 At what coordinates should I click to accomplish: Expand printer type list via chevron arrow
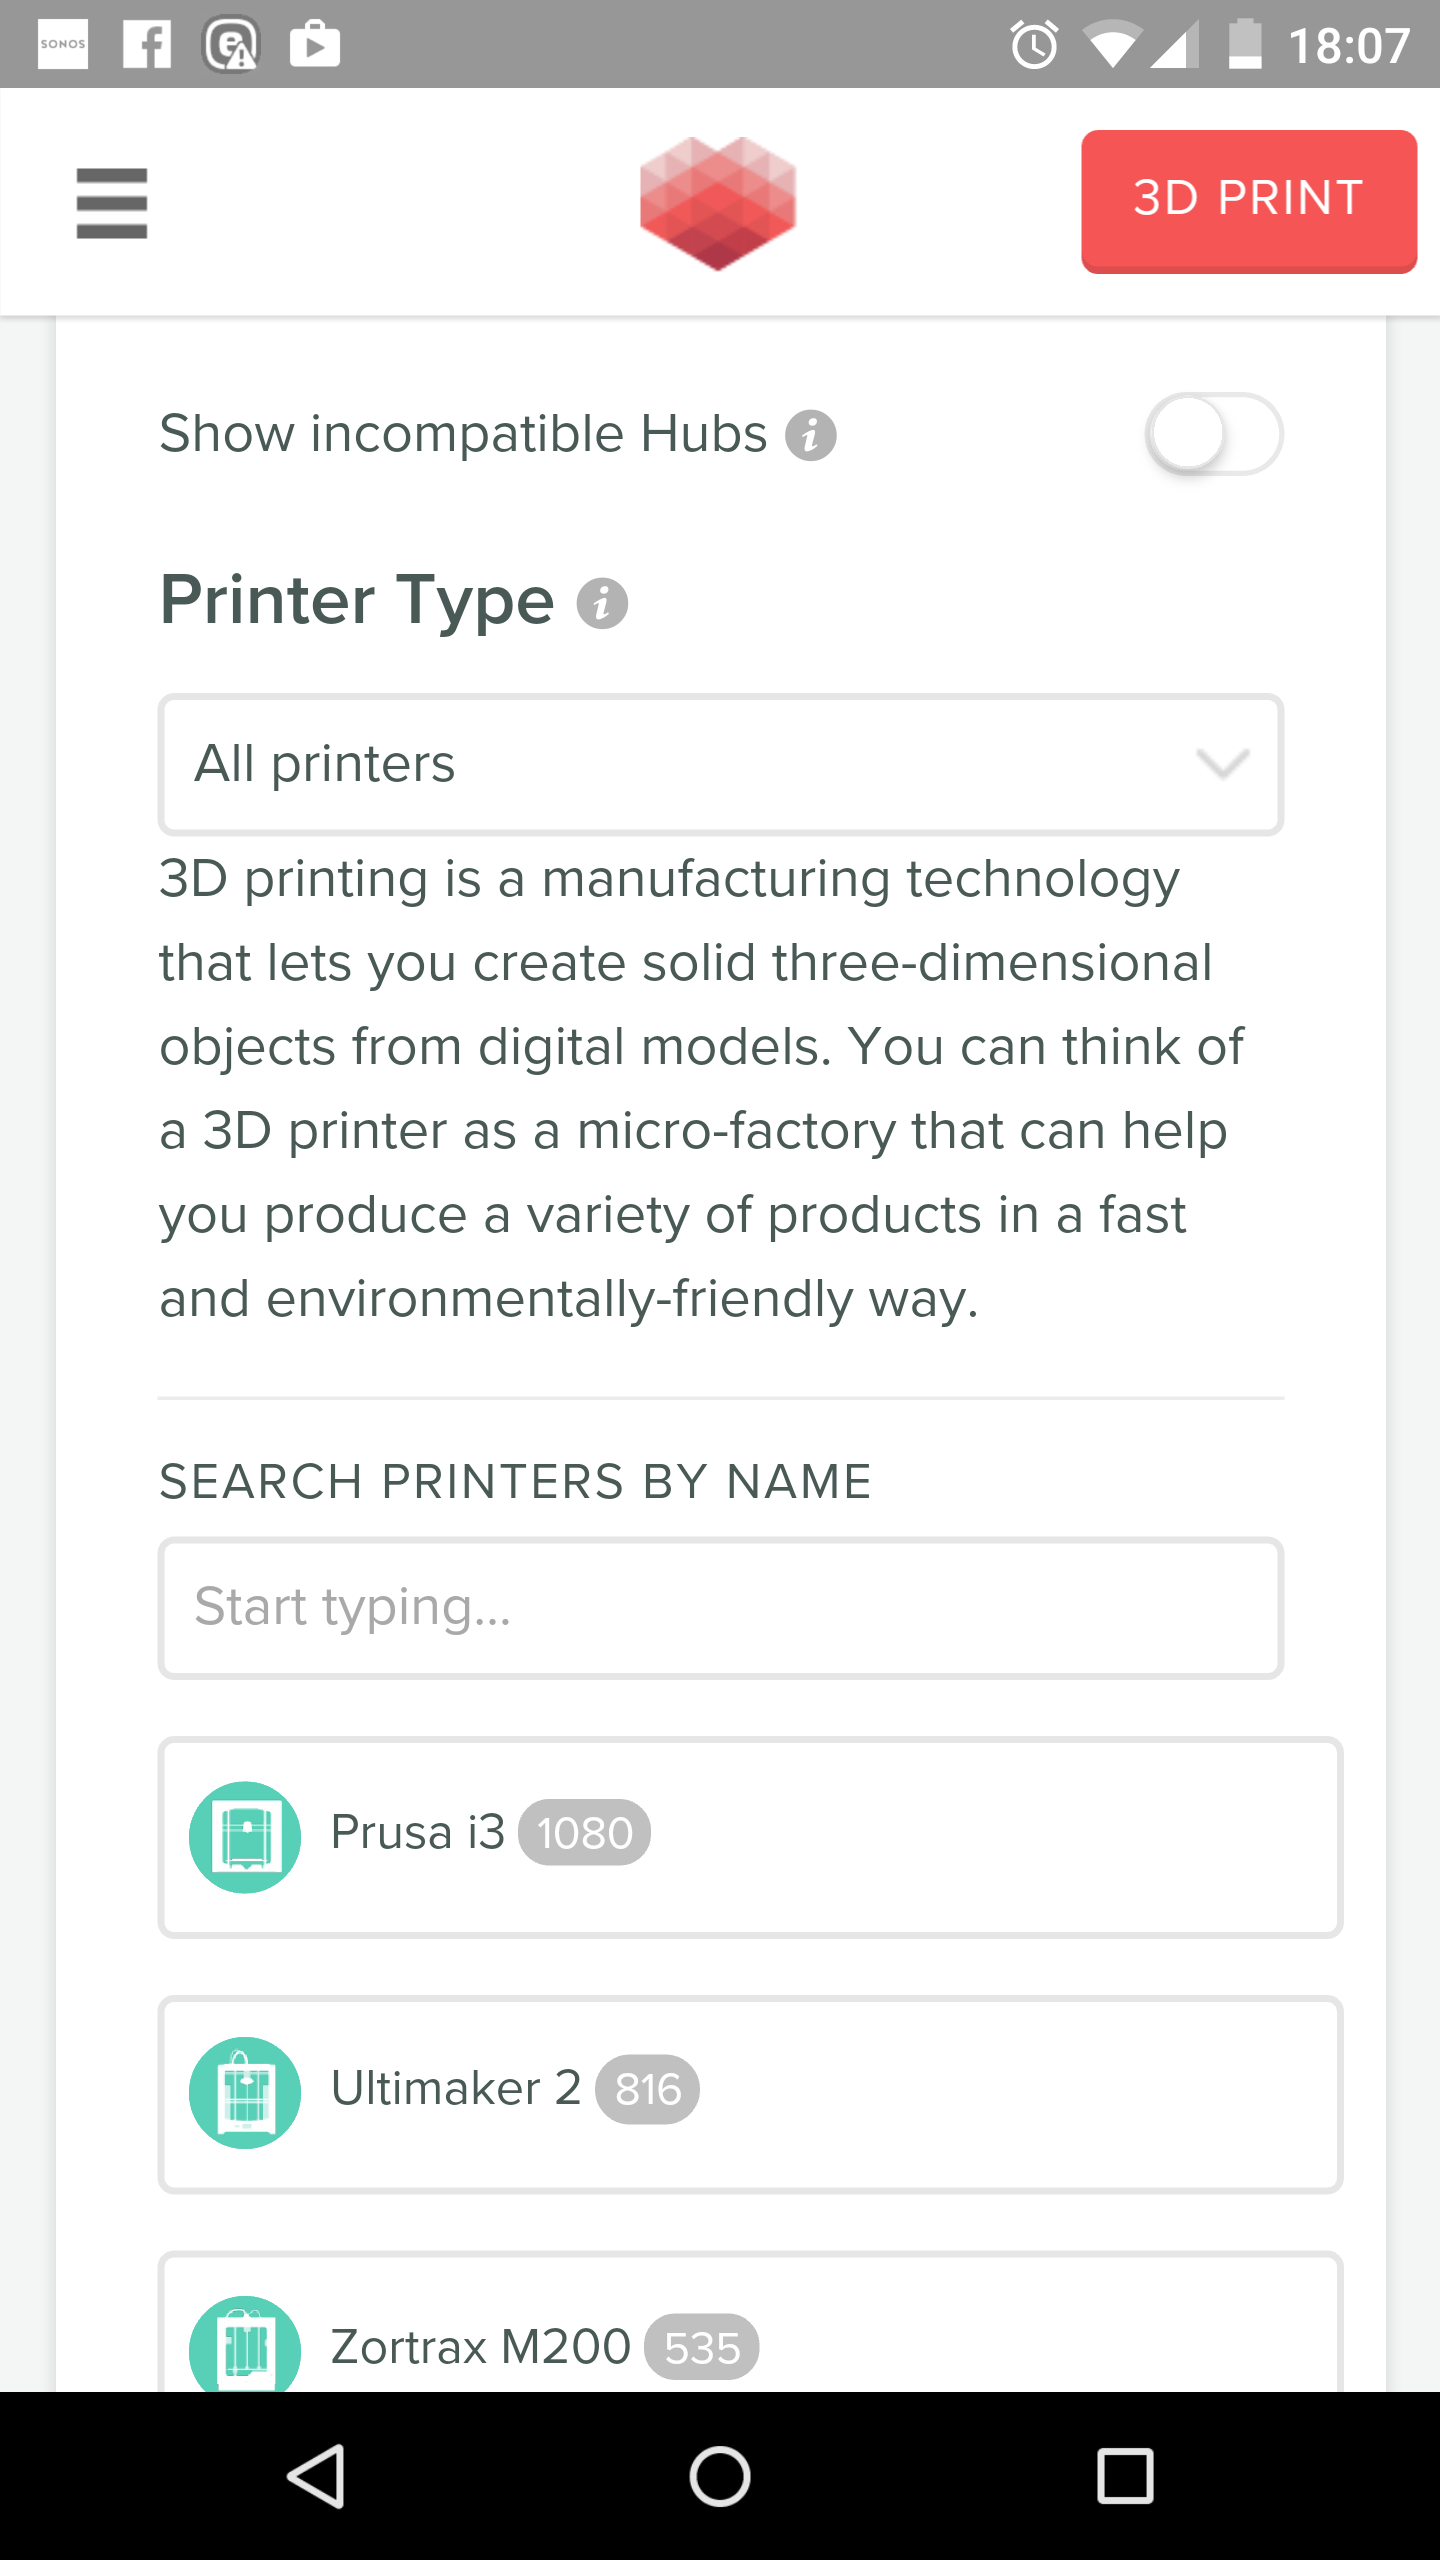click(1222, 765)
